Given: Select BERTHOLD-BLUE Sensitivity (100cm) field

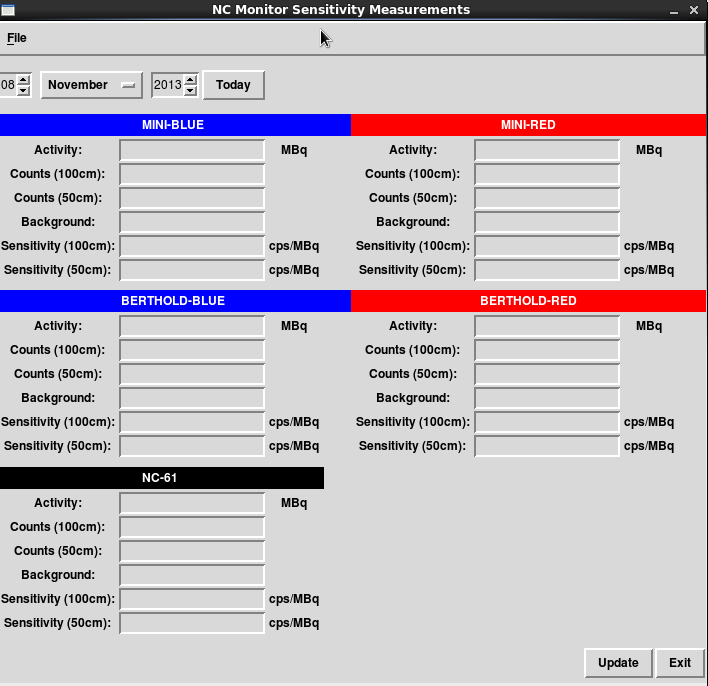Looking at the screenshot, I should coord(192,422).
